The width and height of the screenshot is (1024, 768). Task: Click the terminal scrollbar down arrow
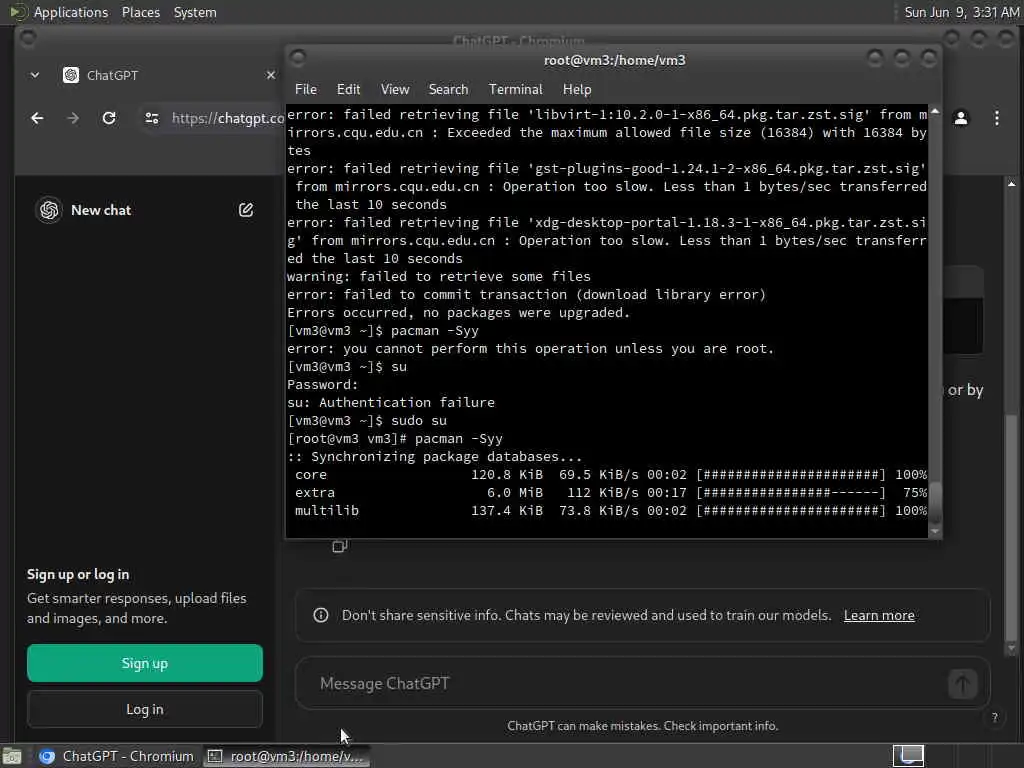tap(935, 531)
